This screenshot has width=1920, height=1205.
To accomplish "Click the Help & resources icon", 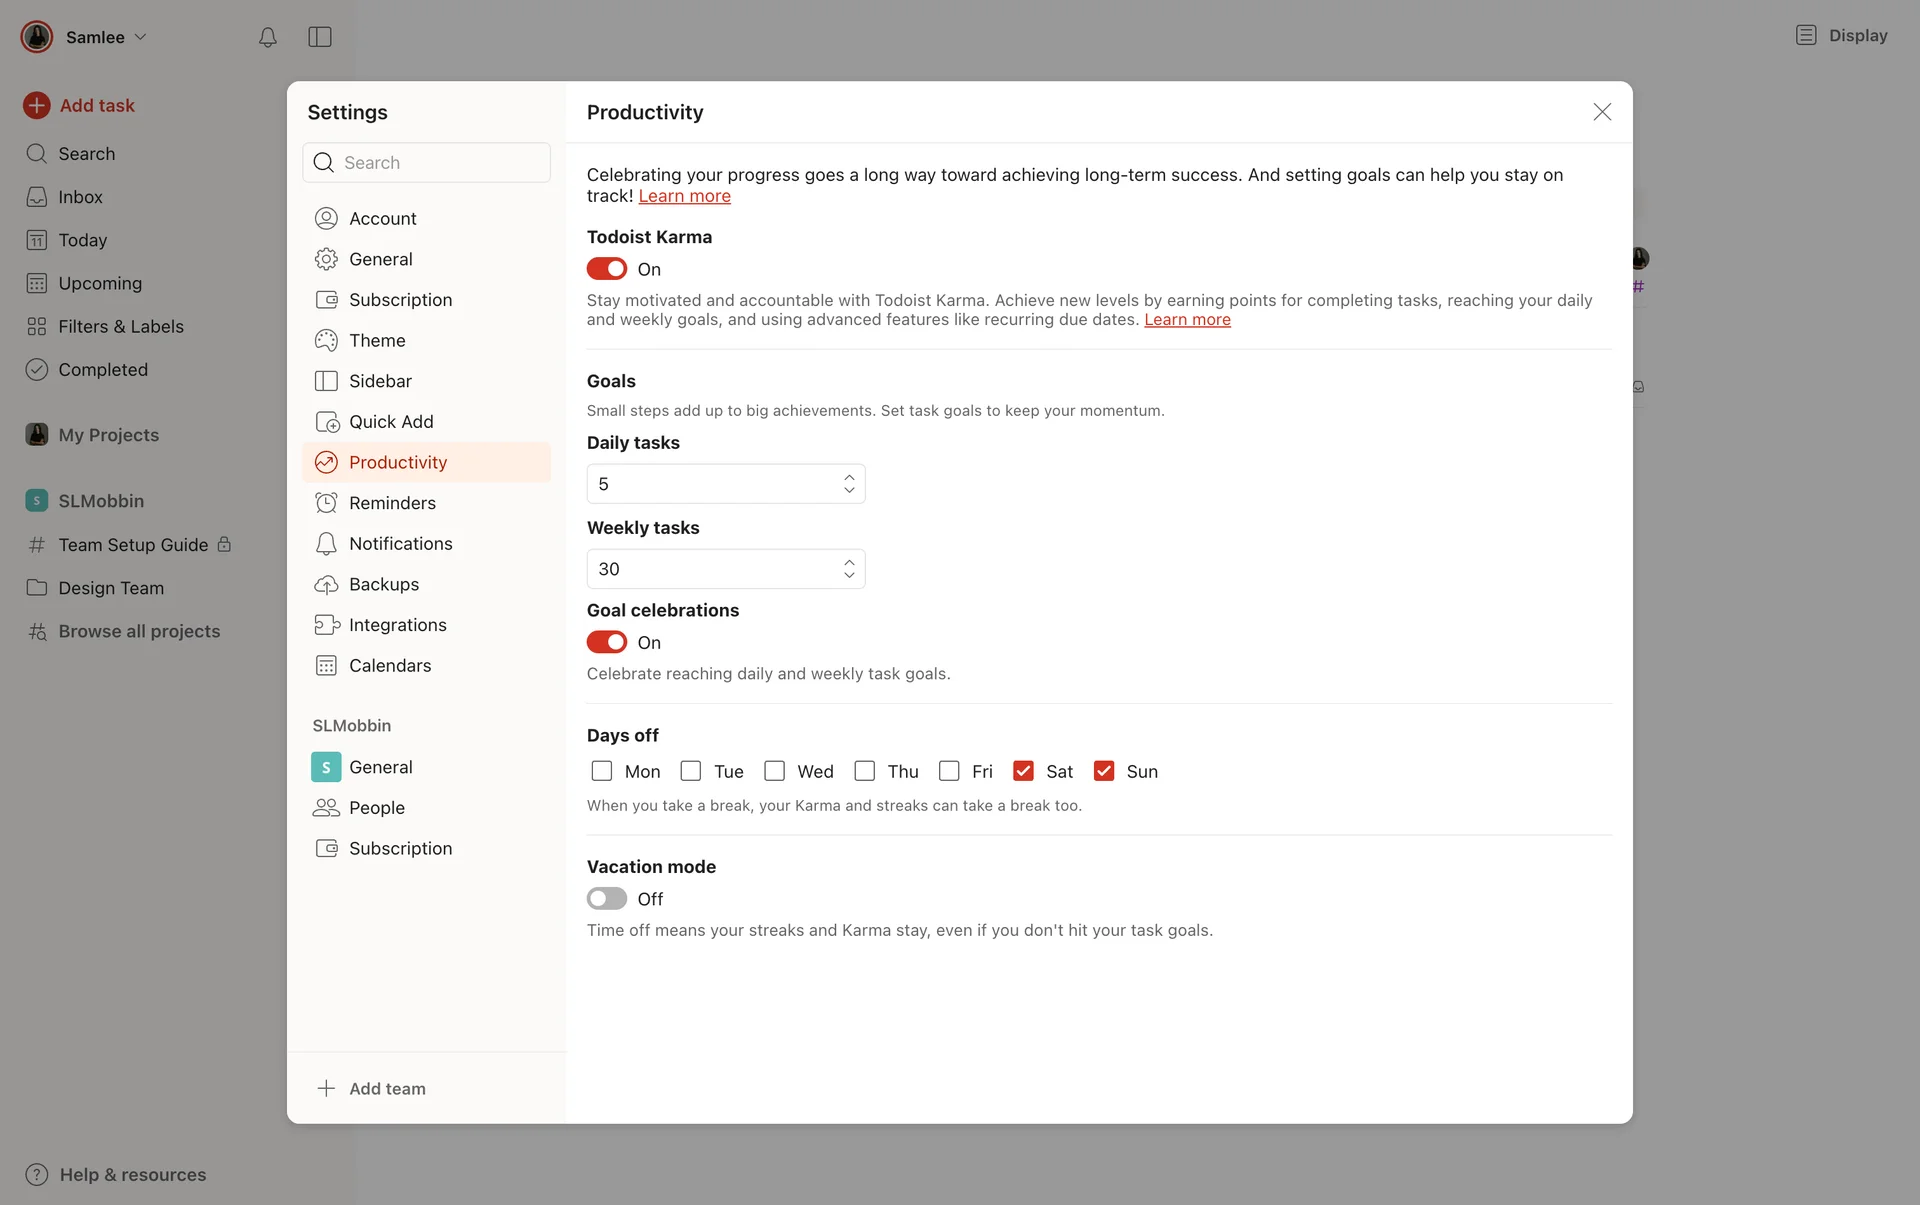I will coord(37,1174).
